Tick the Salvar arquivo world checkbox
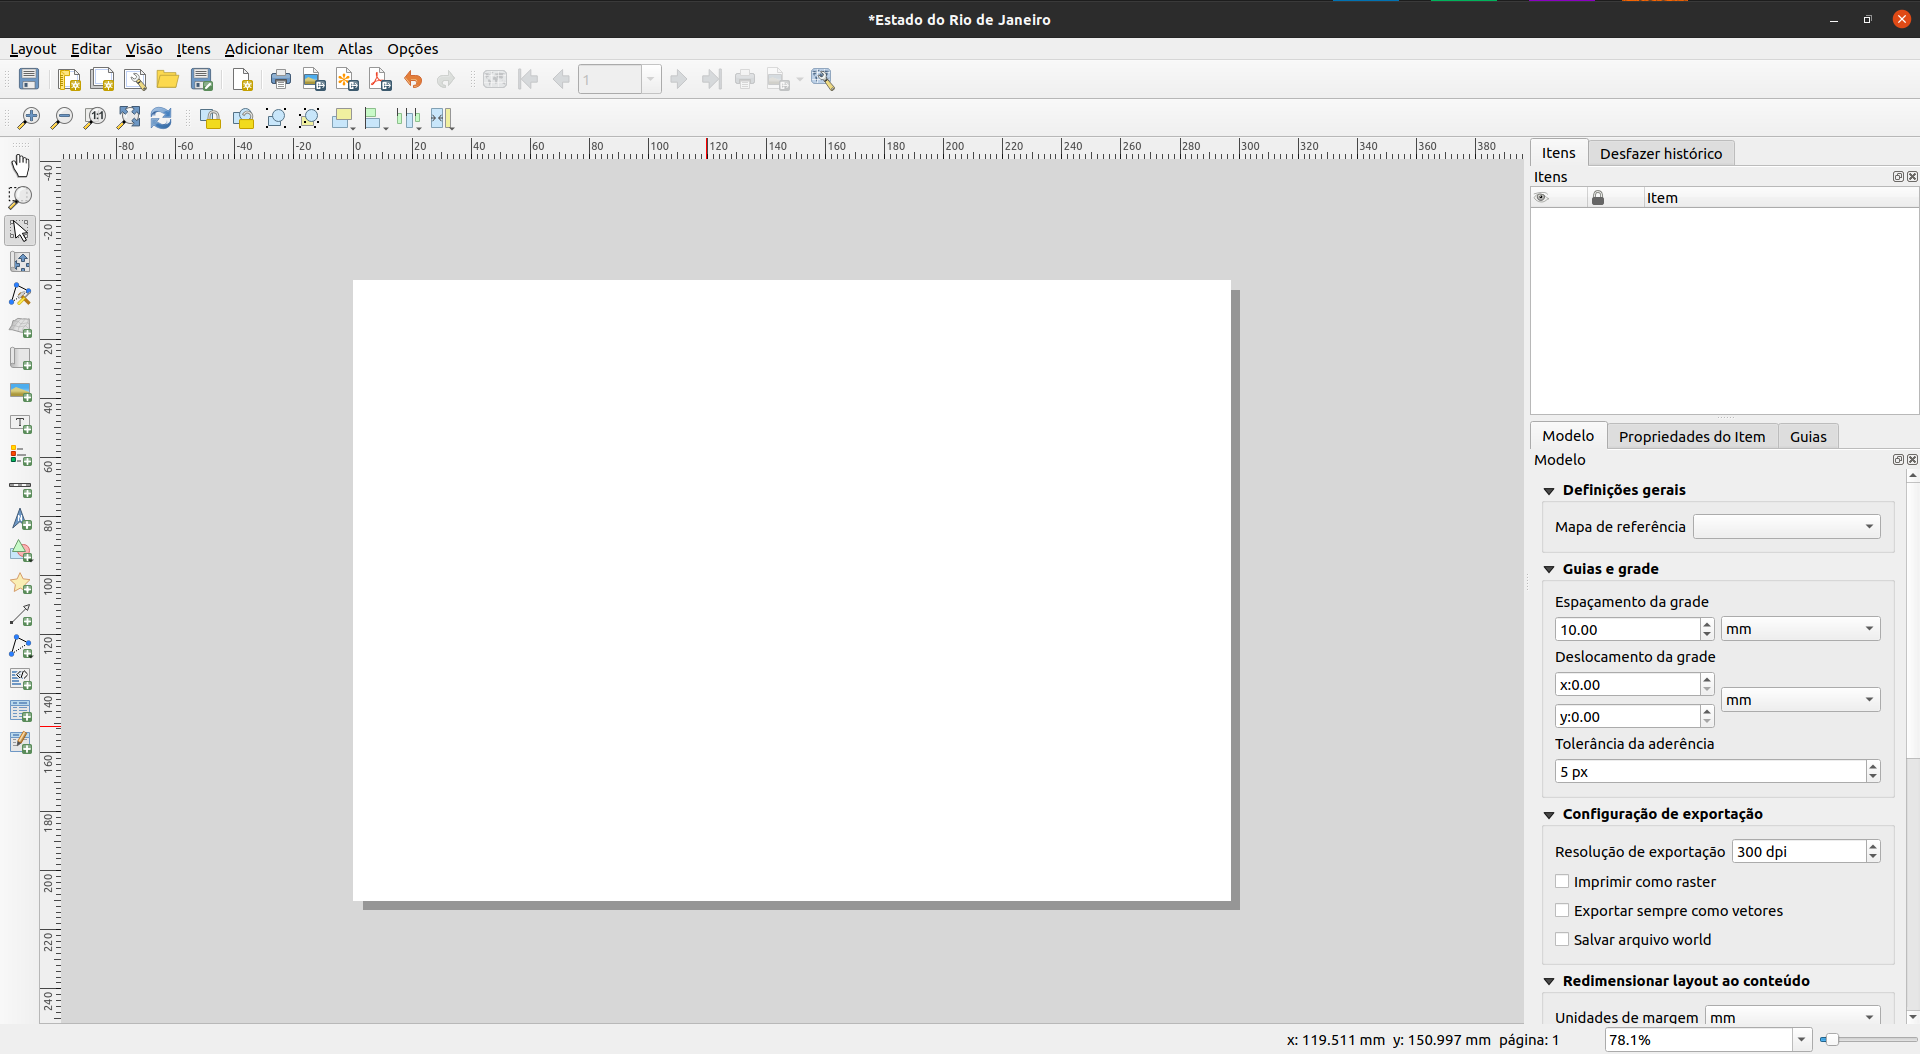1920x1054 pixels. coord(1562,939)
